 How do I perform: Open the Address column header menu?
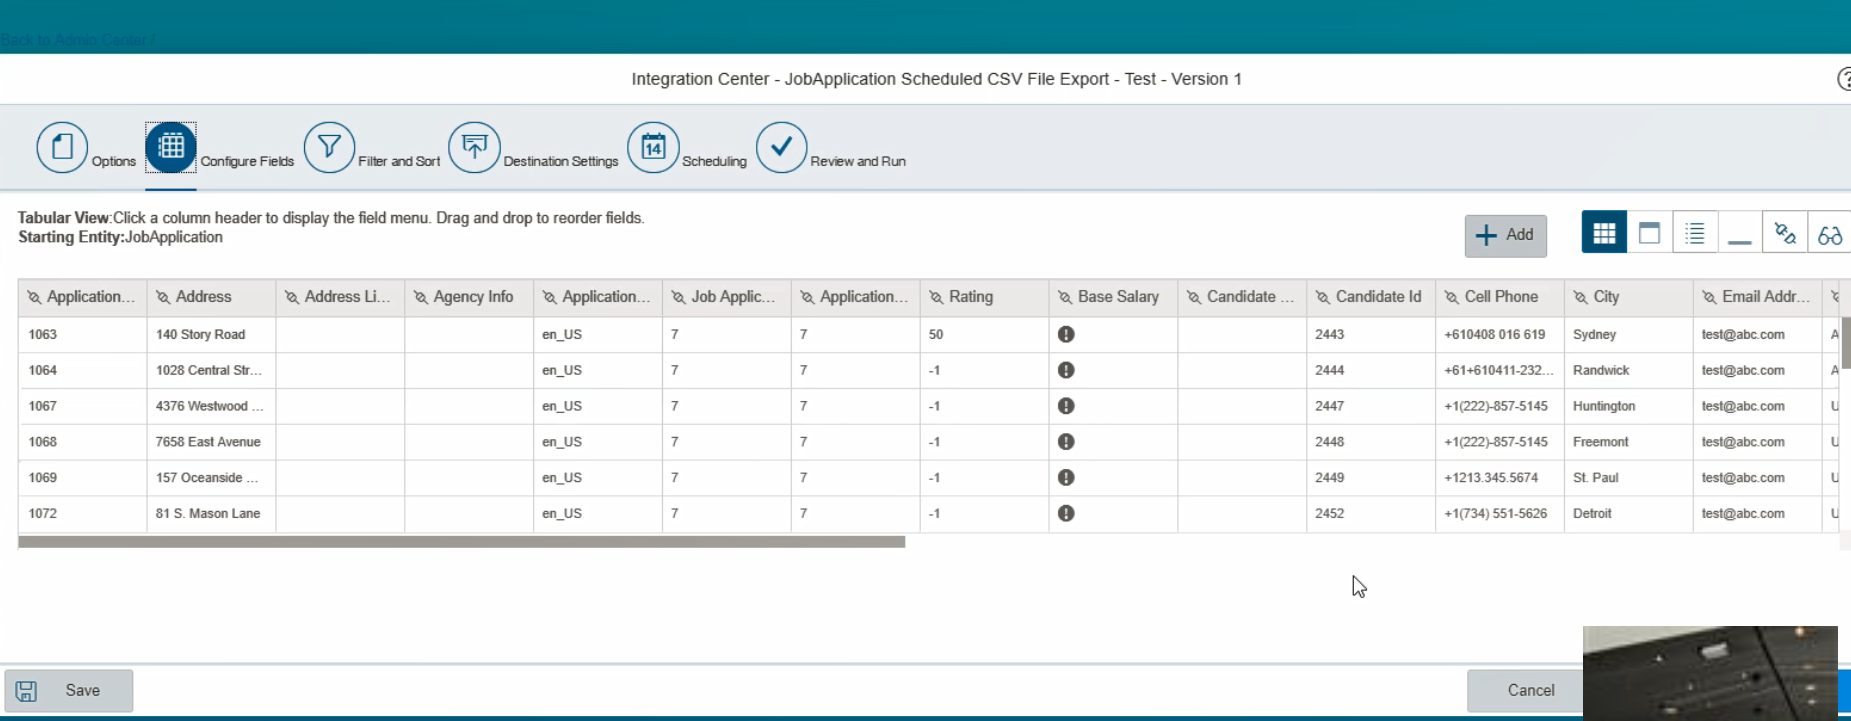pyautogui.click(x=212, y=297)
